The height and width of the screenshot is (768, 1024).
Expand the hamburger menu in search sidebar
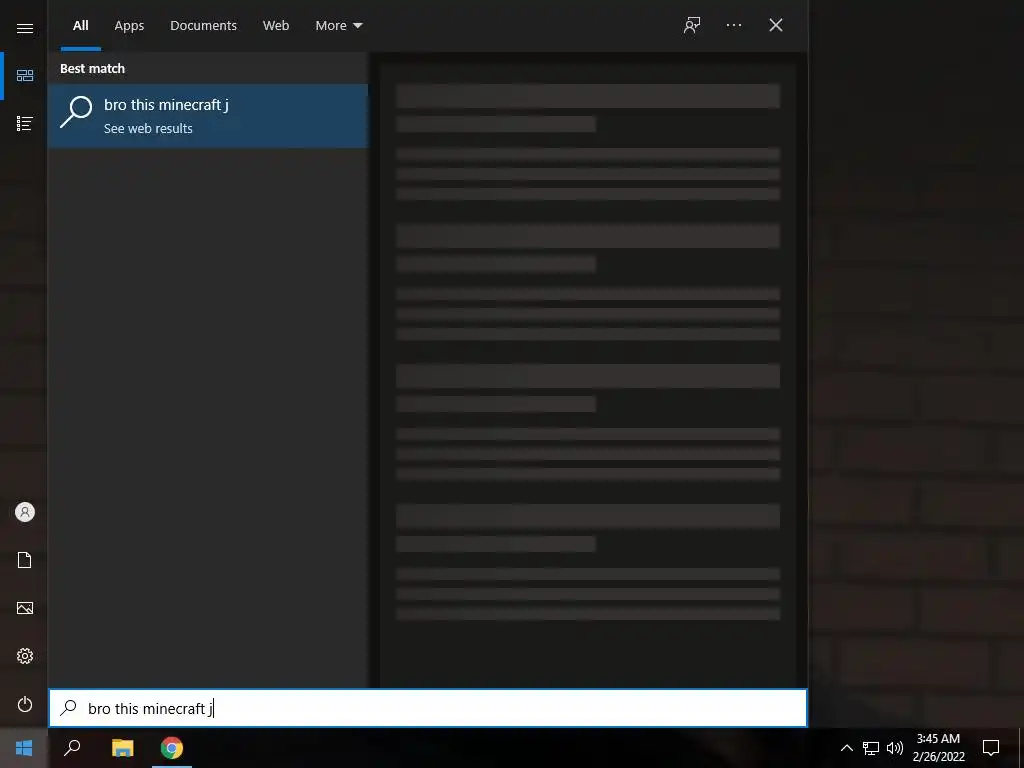[25, 28]
